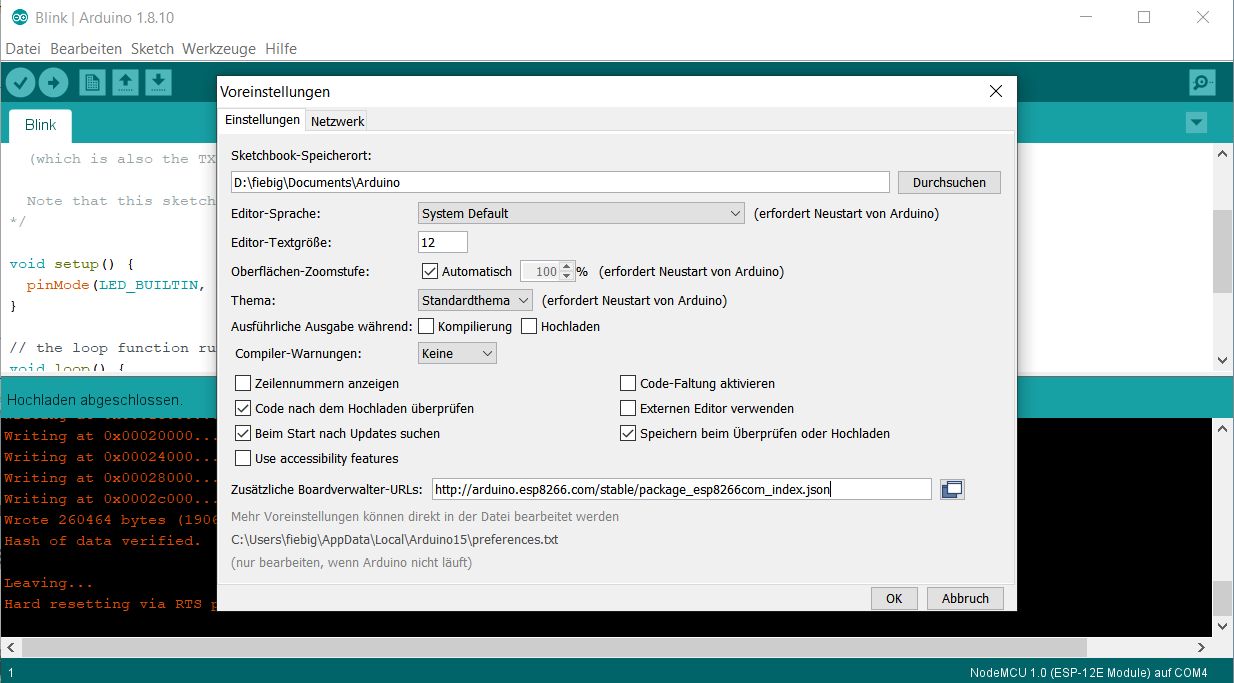Open the Editor-Sprache dropdown
Viewport: 1234px width, 683px height.
point(580,213)
